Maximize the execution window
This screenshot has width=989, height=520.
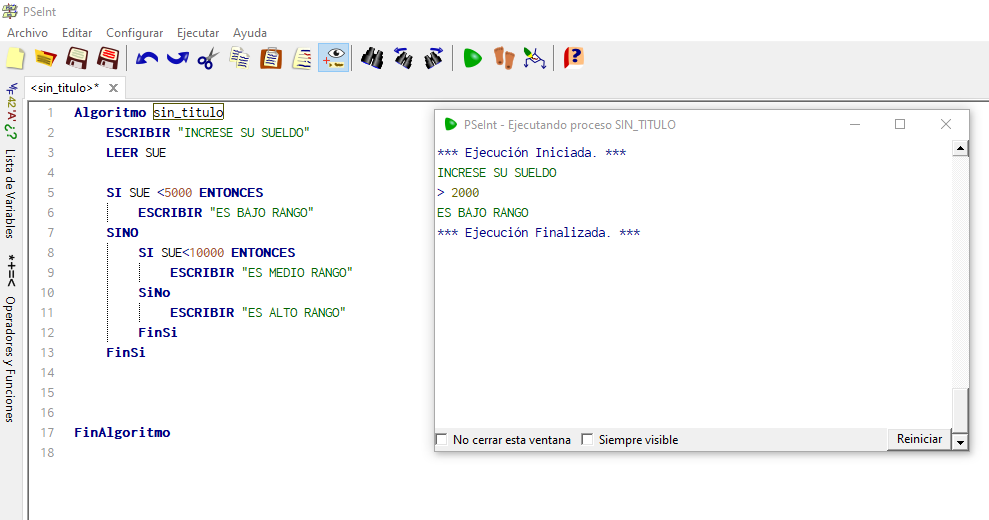point(900,124)
